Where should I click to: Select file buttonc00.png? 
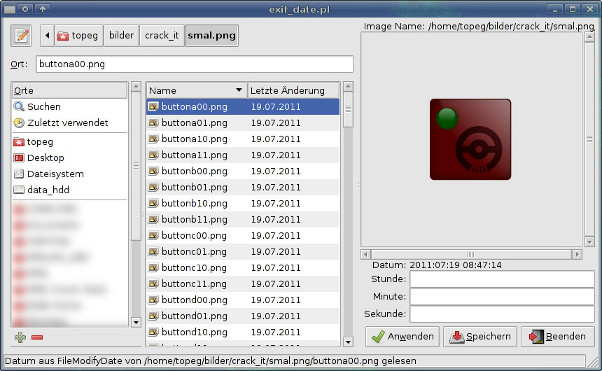[x=243, y=235]
